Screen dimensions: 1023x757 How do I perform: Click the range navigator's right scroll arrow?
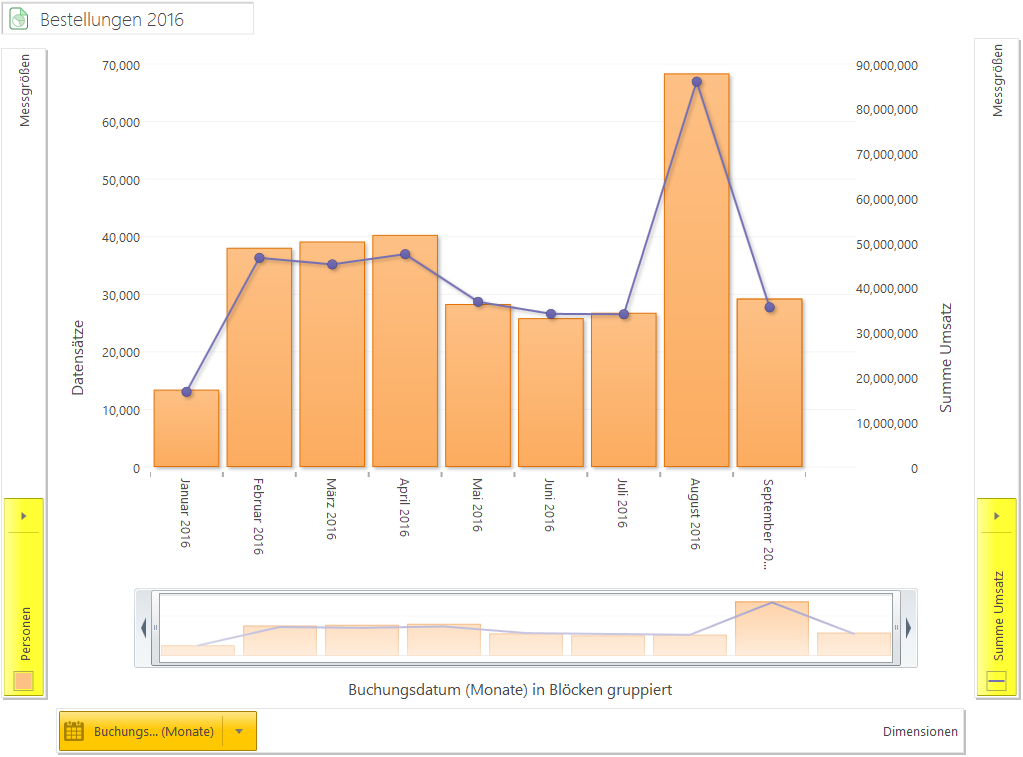[x=908, y=628]
